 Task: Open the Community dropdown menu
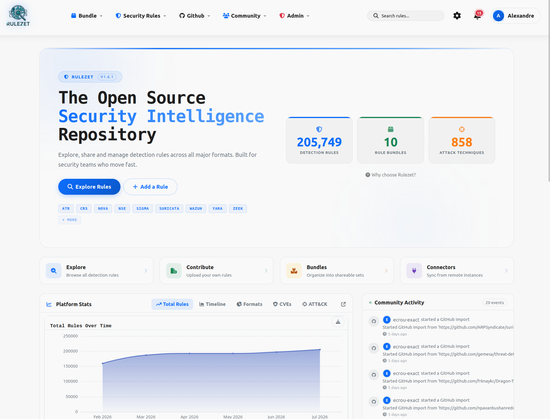(x=244, y=16)
